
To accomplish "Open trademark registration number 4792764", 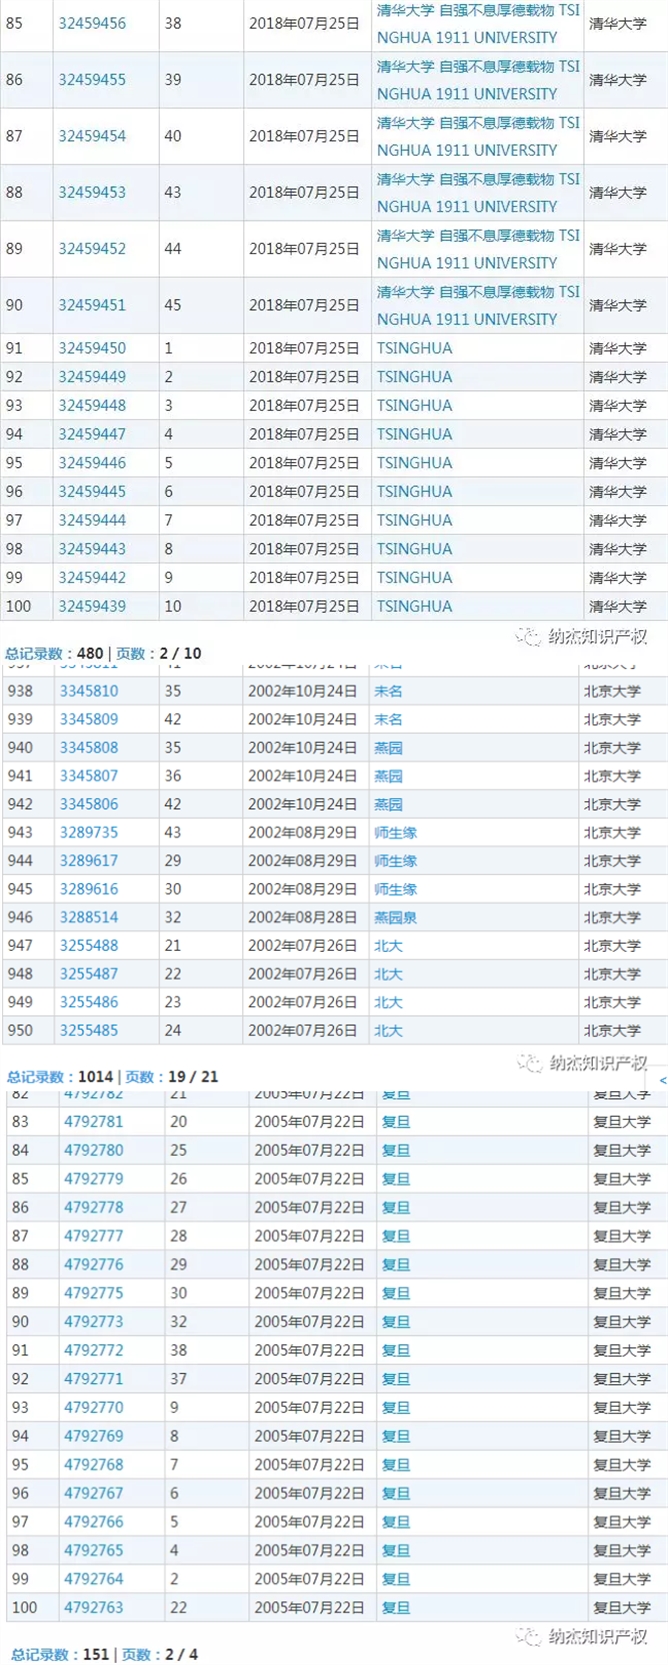I will (x=94, y=1579).
